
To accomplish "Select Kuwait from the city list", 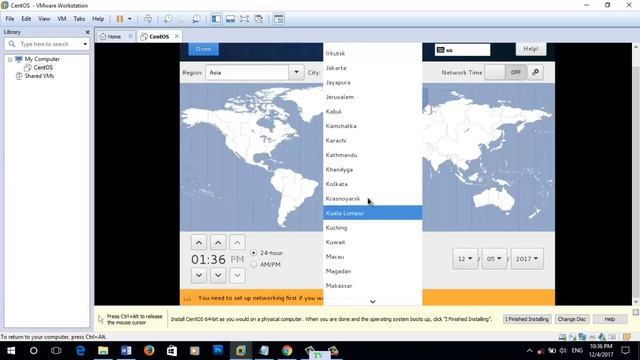I will point(373,242).
